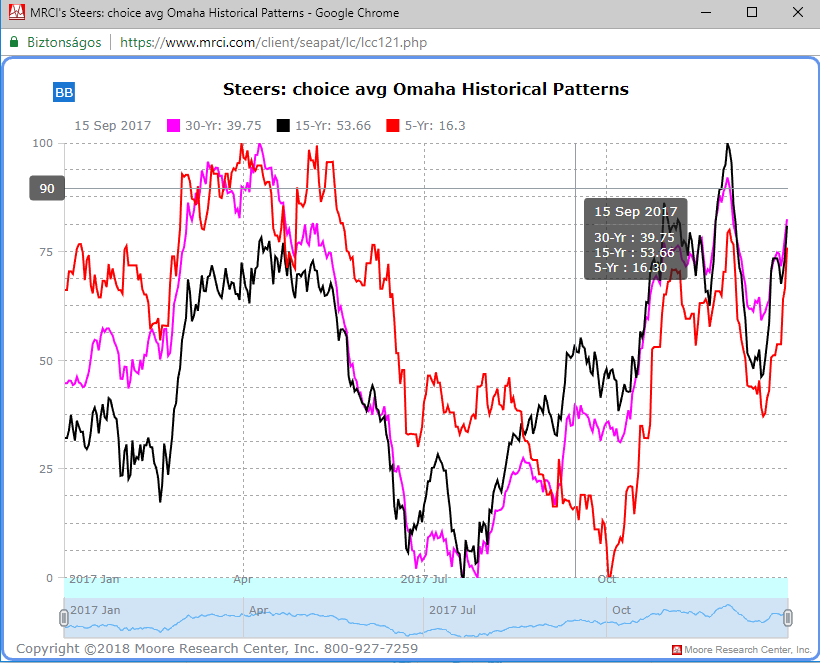
Task: Click the 15 Sep 2017 tooltip box
Action: click(635, 239)
